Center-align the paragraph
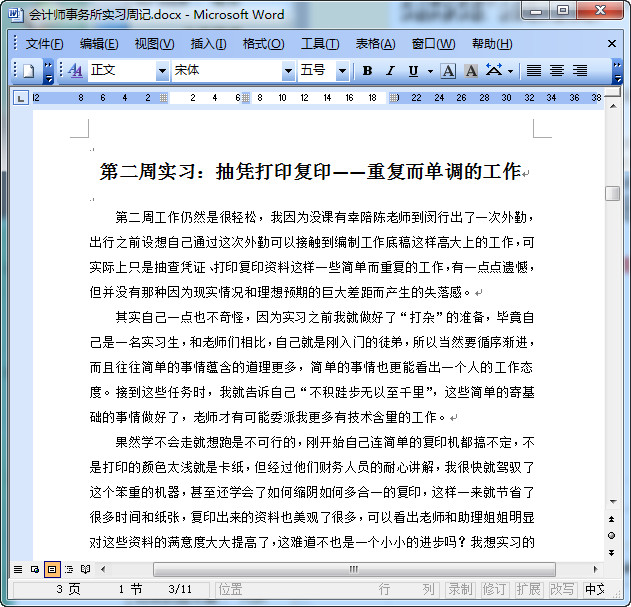The width and height of the screenshot is (631, 607). click(557, 71)
